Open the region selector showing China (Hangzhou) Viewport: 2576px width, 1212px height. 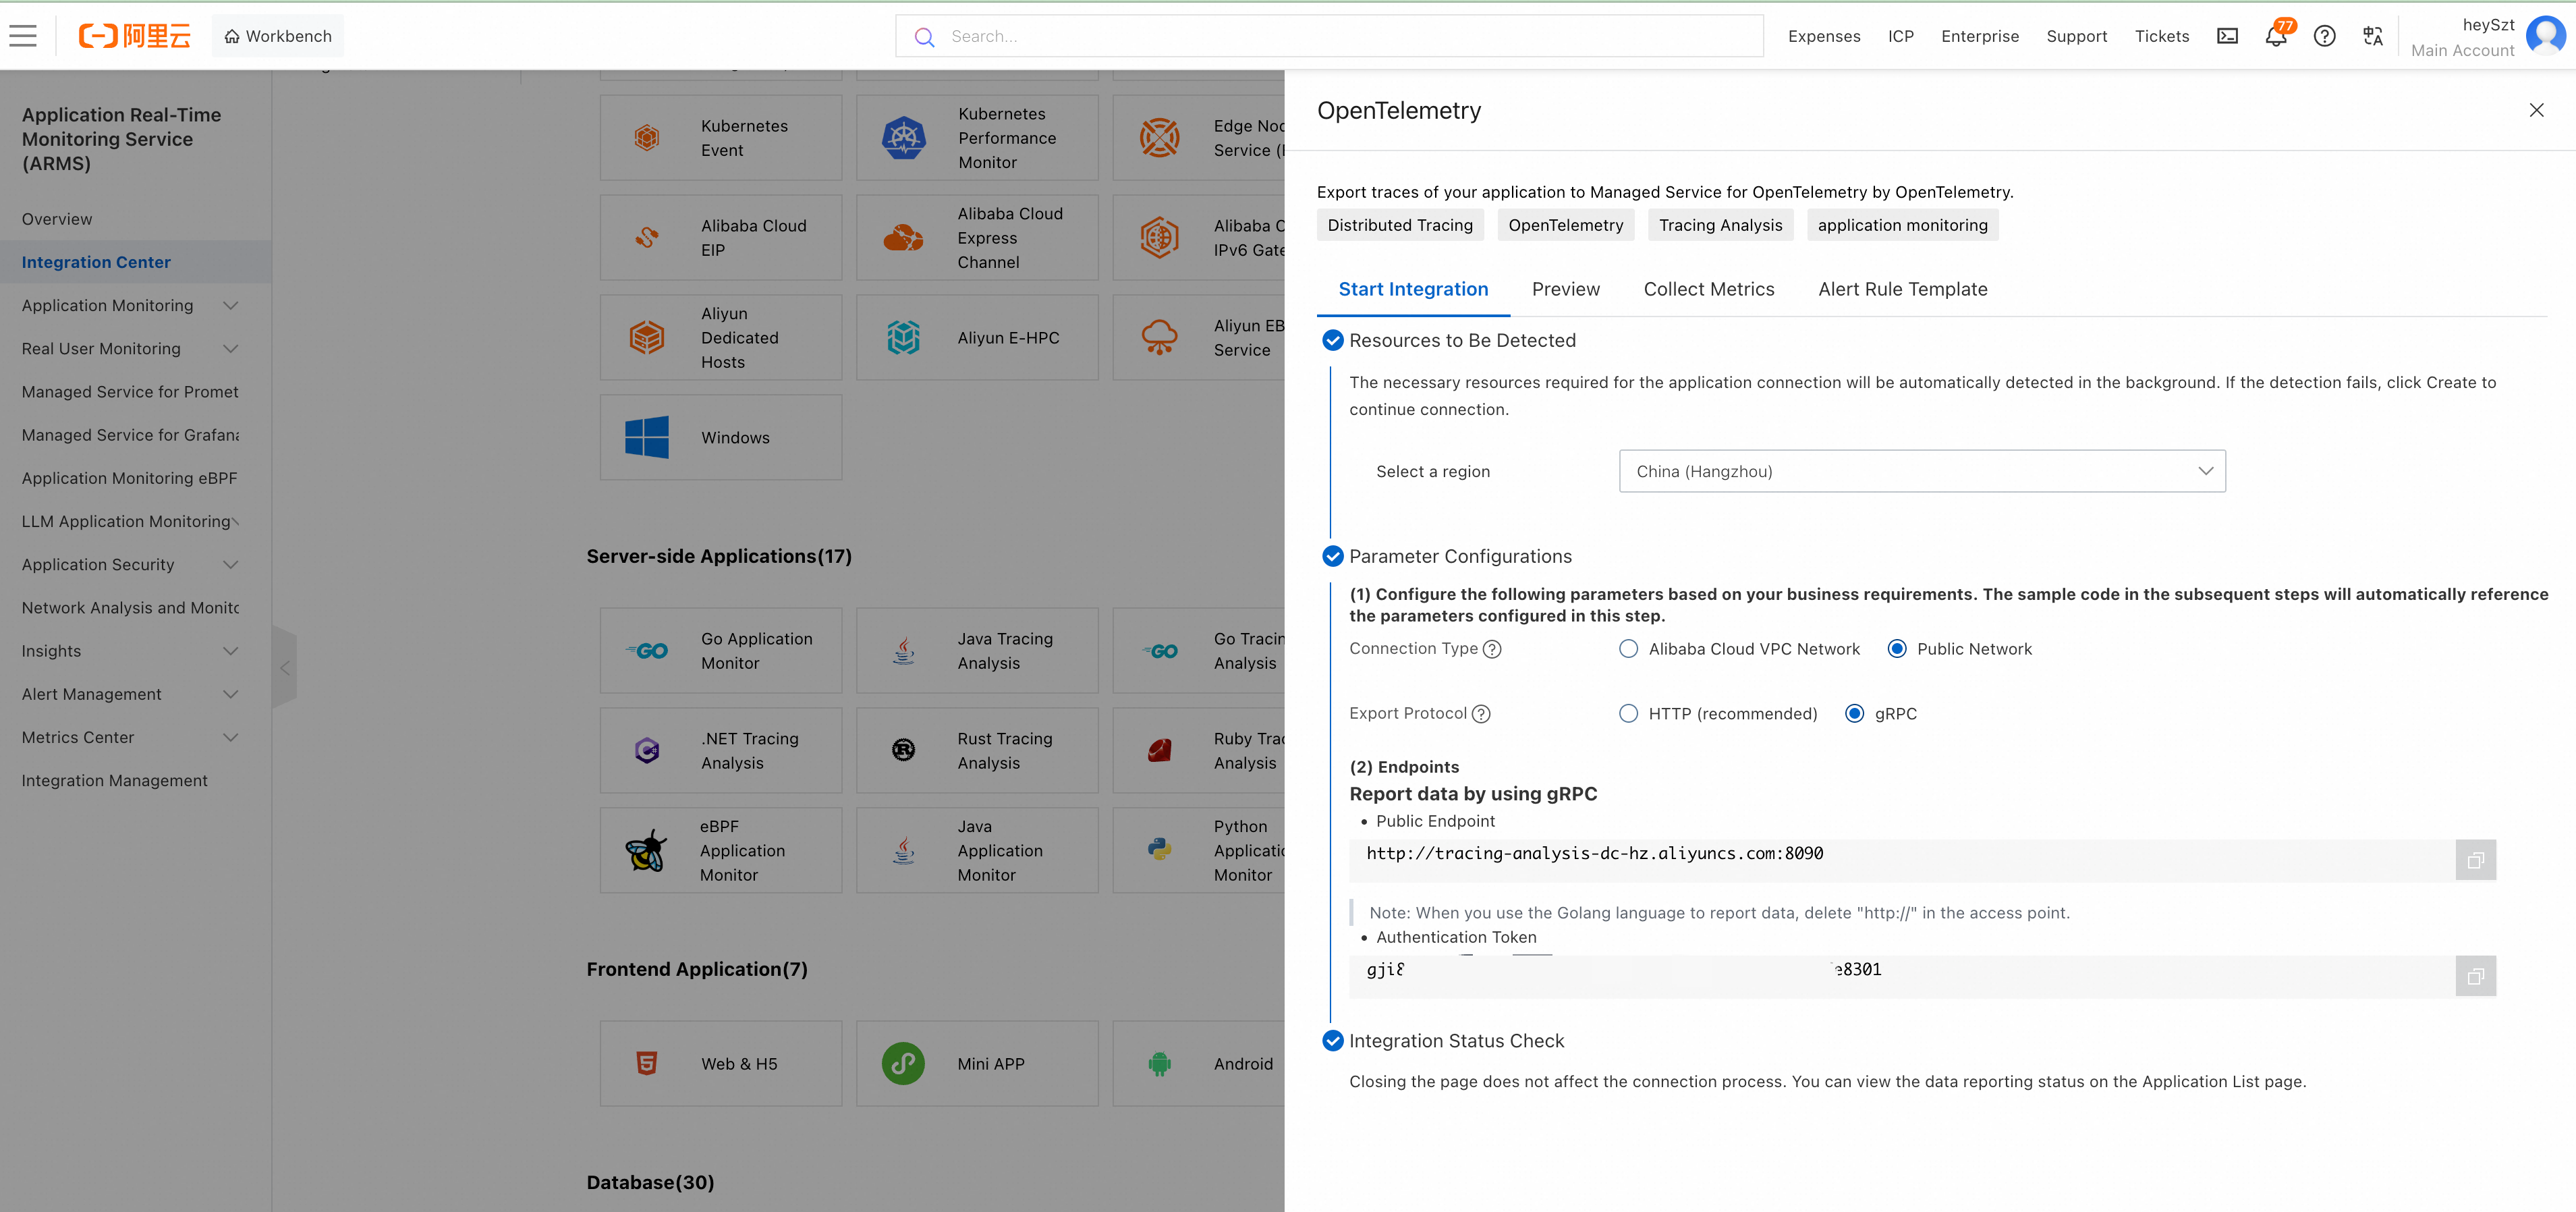click(1921, 471)
